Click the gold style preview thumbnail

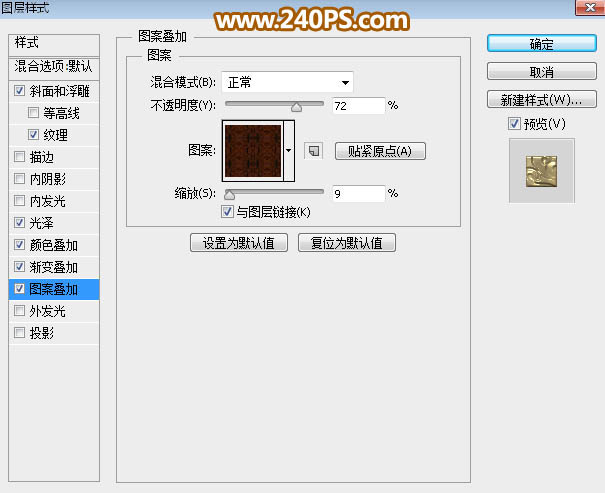click(x=542, y=171)
